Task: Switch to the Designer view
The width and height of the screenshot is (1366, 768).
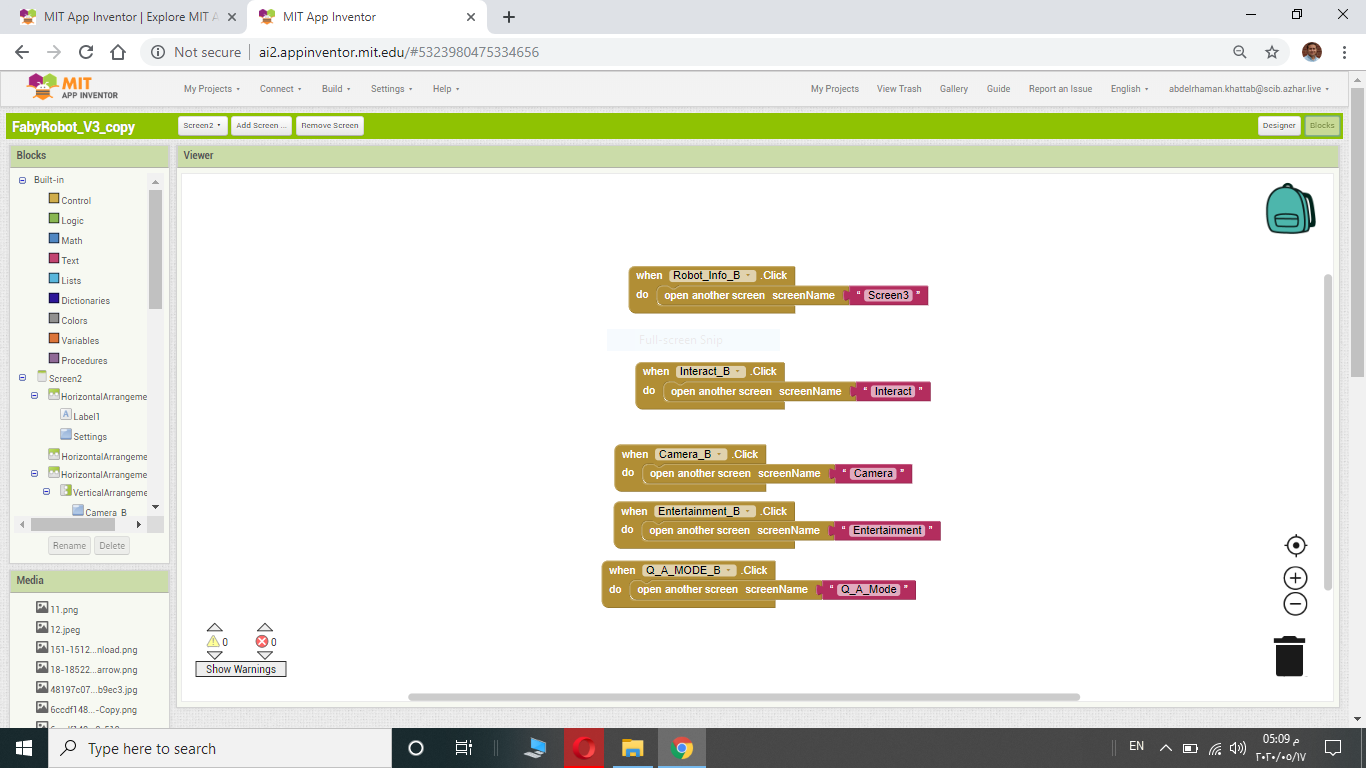Action: [x=1278, y=126]
